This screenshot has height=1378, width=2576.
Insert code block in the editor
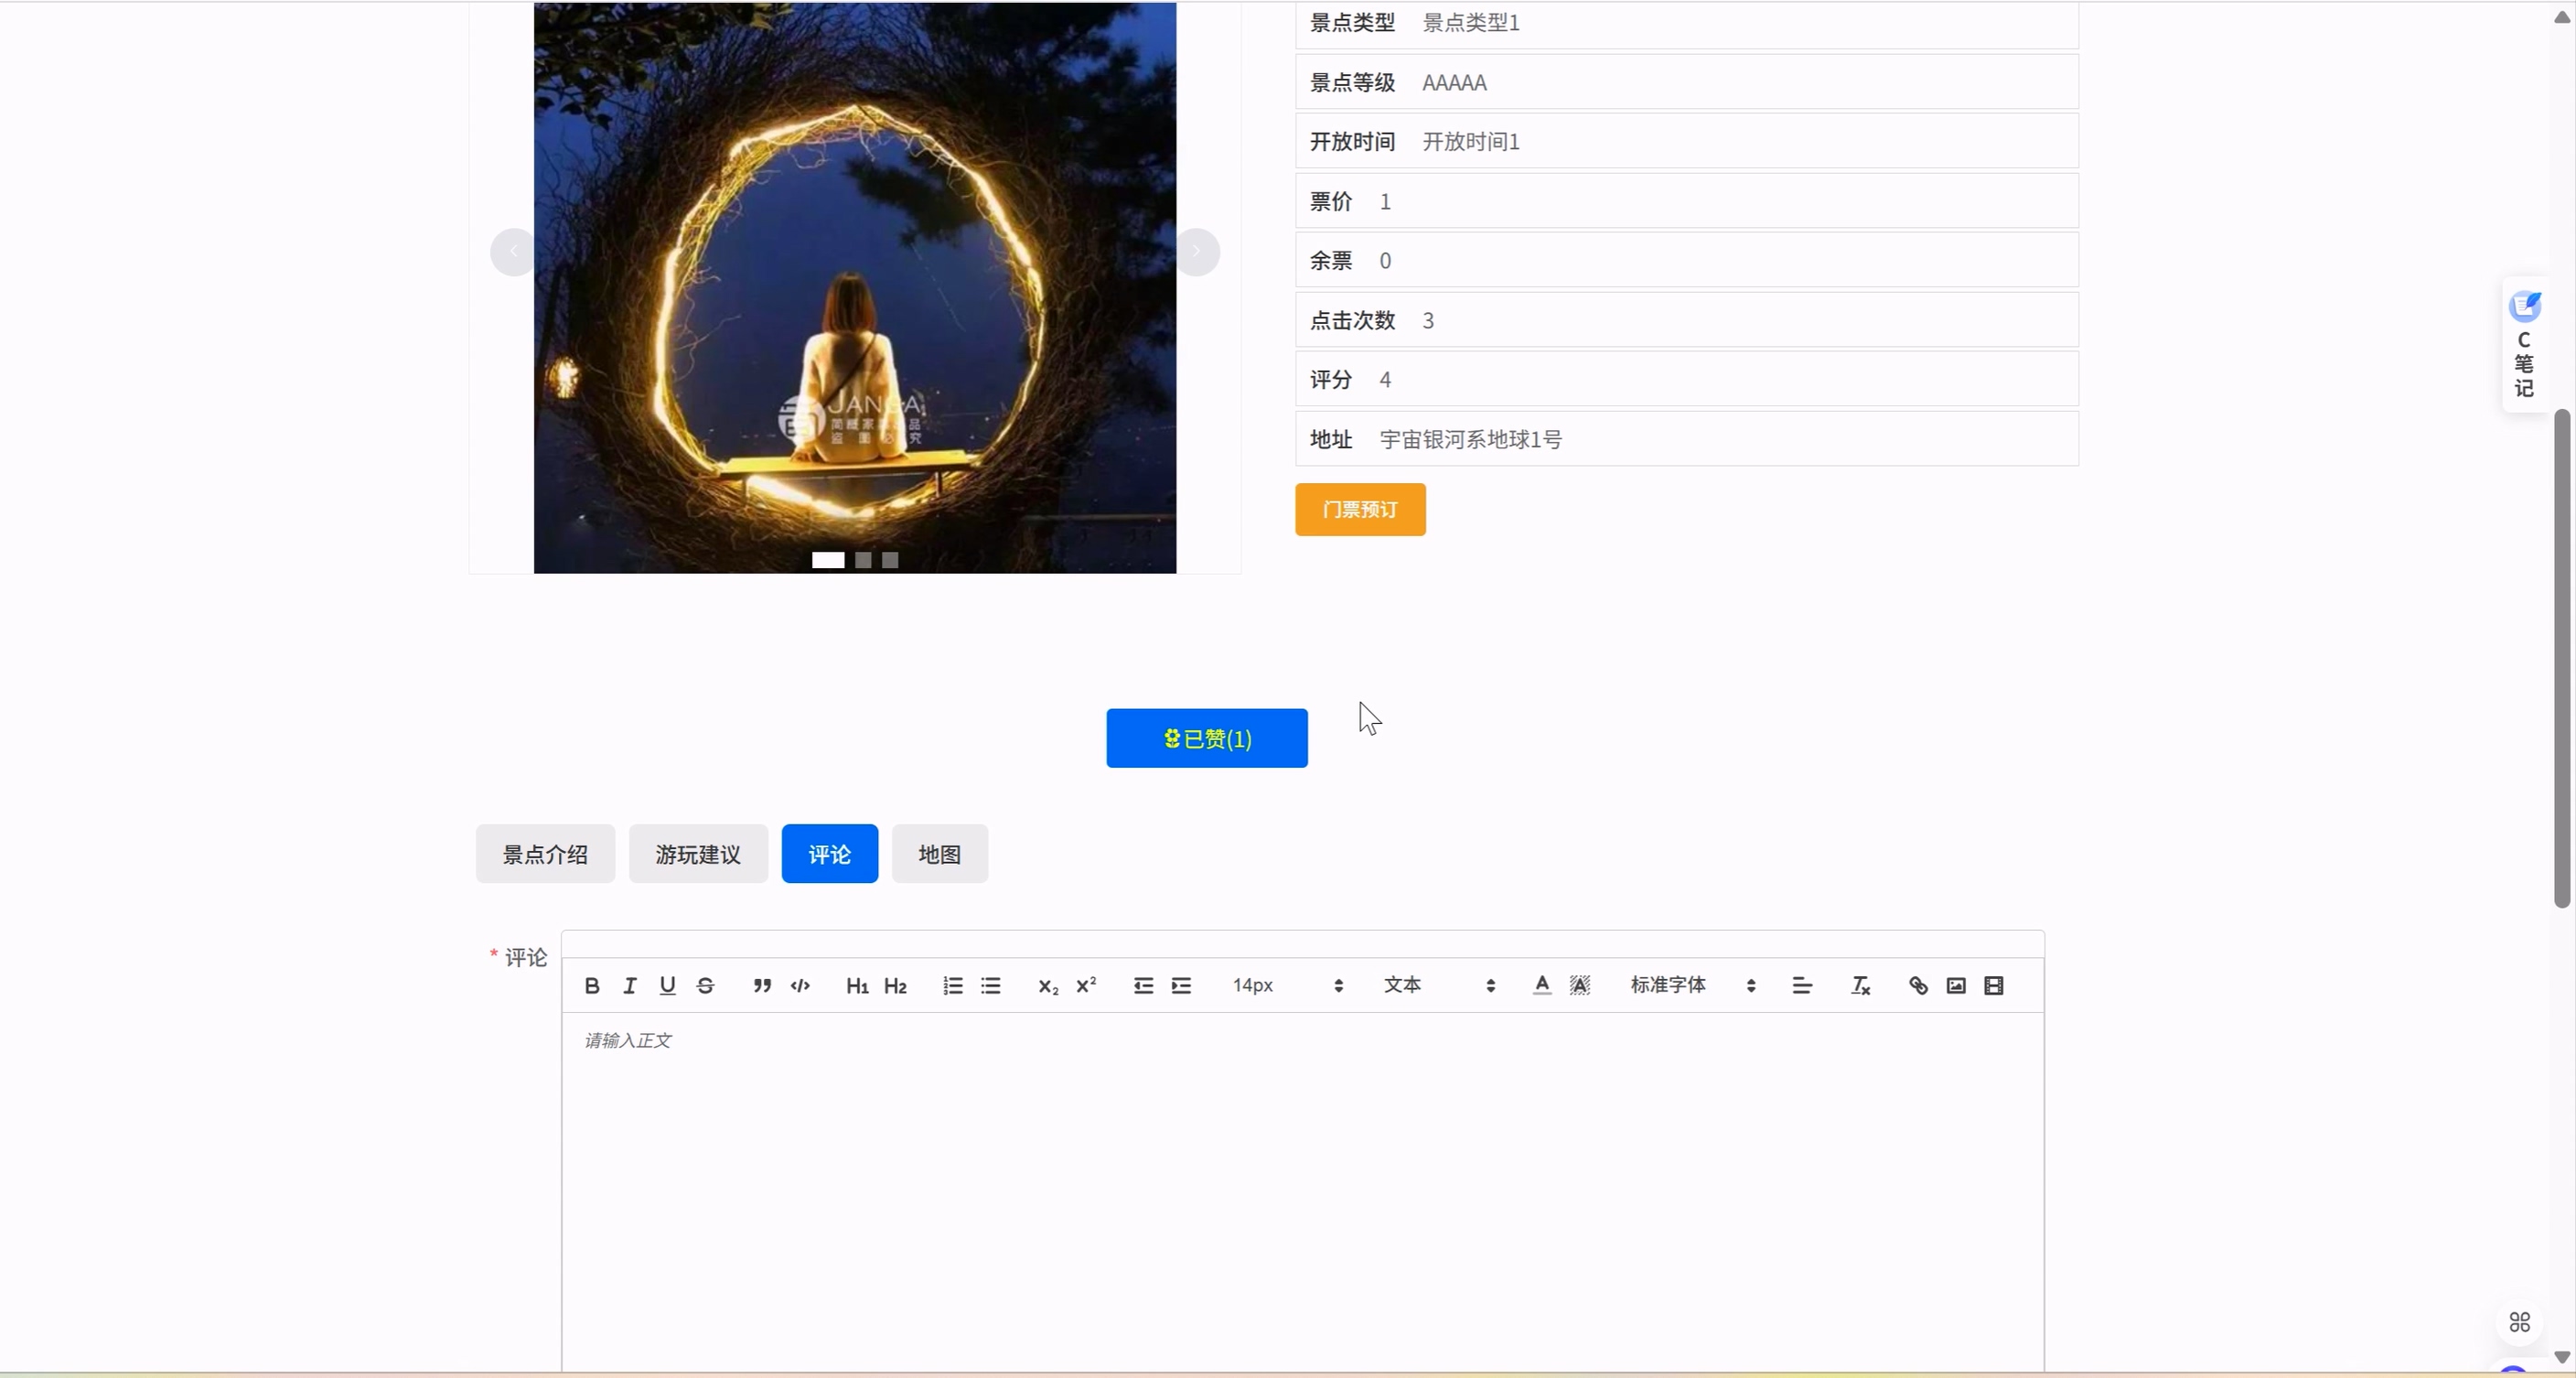tap(800, 986)
